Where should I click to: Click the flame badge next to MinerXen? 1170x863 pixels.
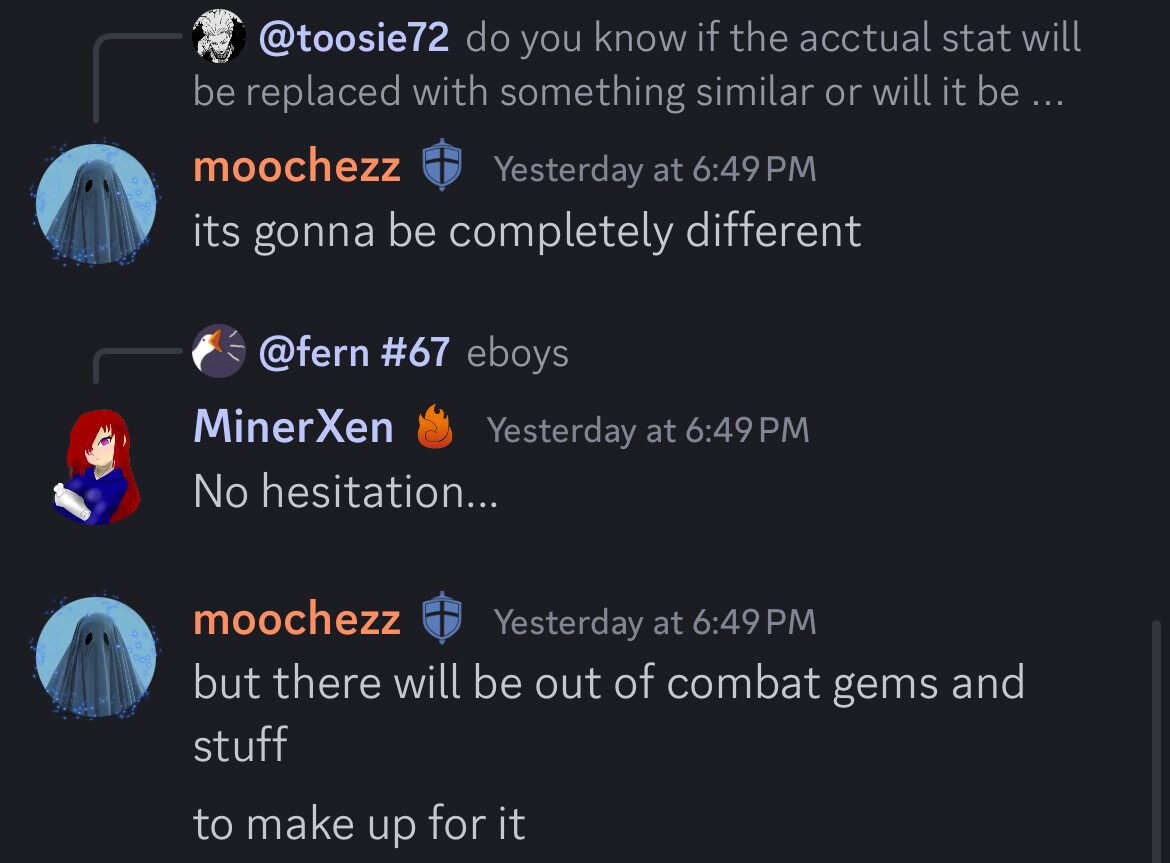point(435,428)
